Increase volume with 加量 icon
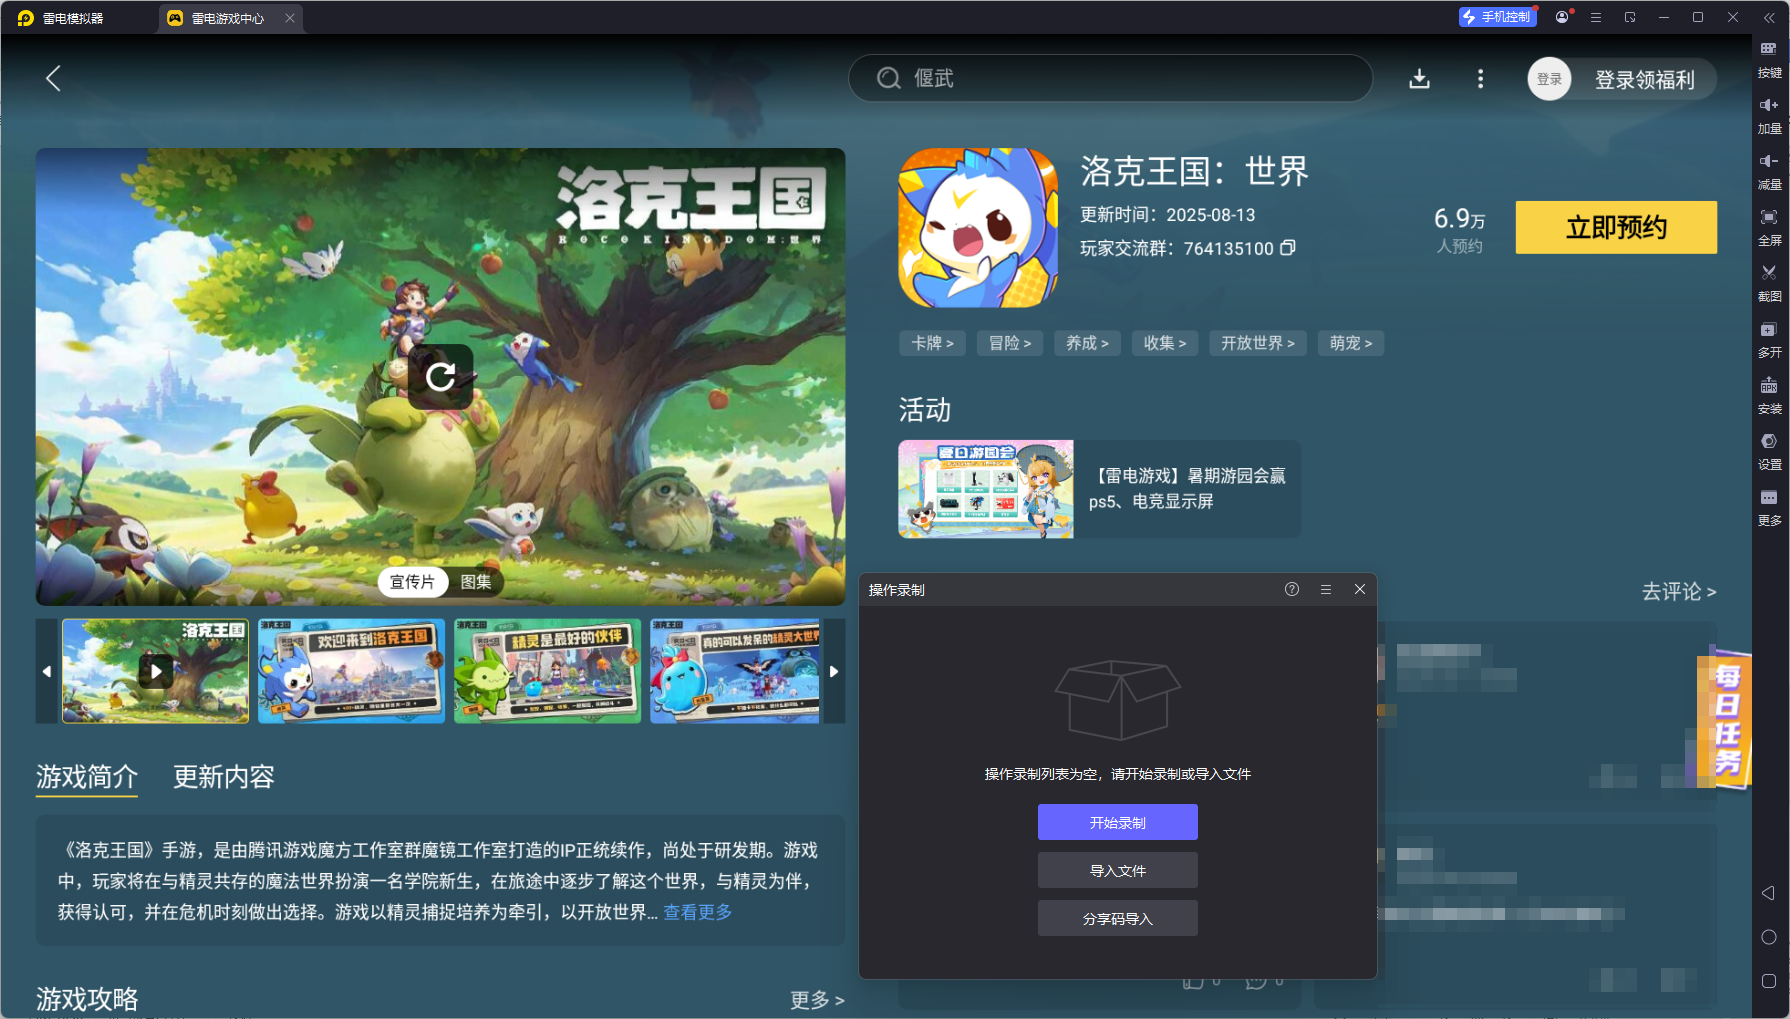The image size is (1790, 1019). coord(1769,116)
